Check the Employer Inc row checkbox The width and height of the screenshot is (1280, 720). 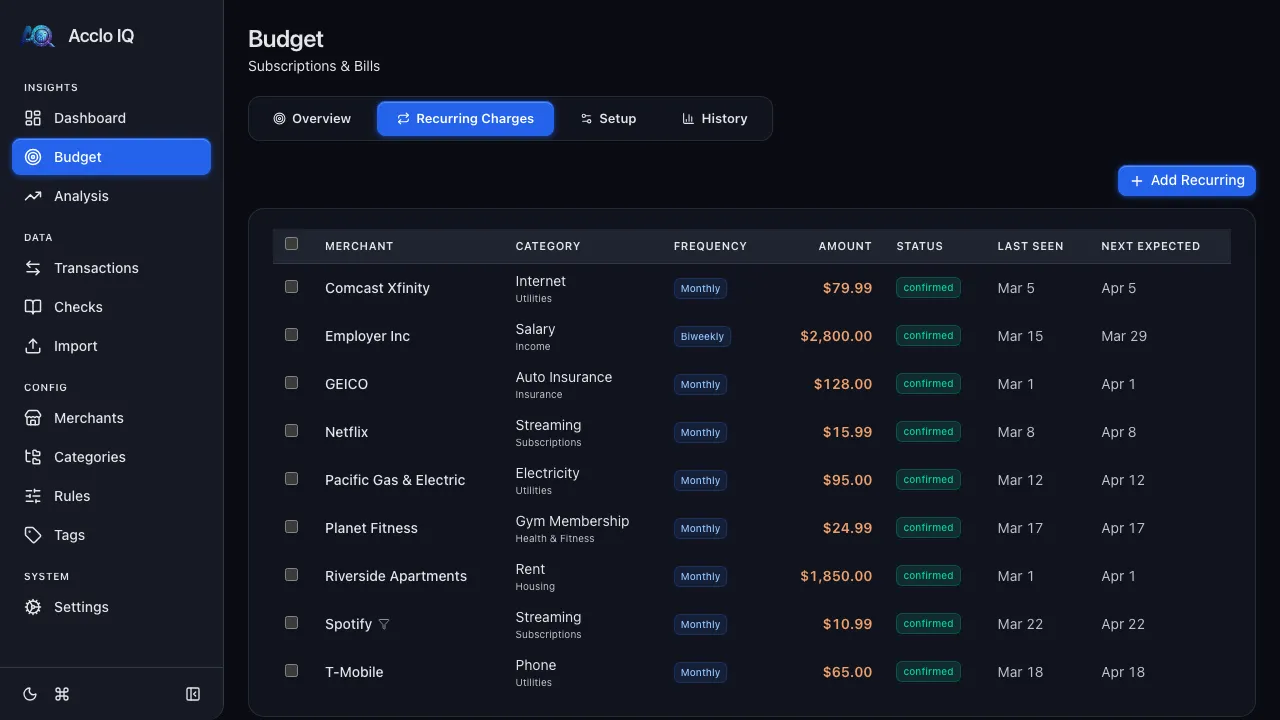tap(291, 334)
